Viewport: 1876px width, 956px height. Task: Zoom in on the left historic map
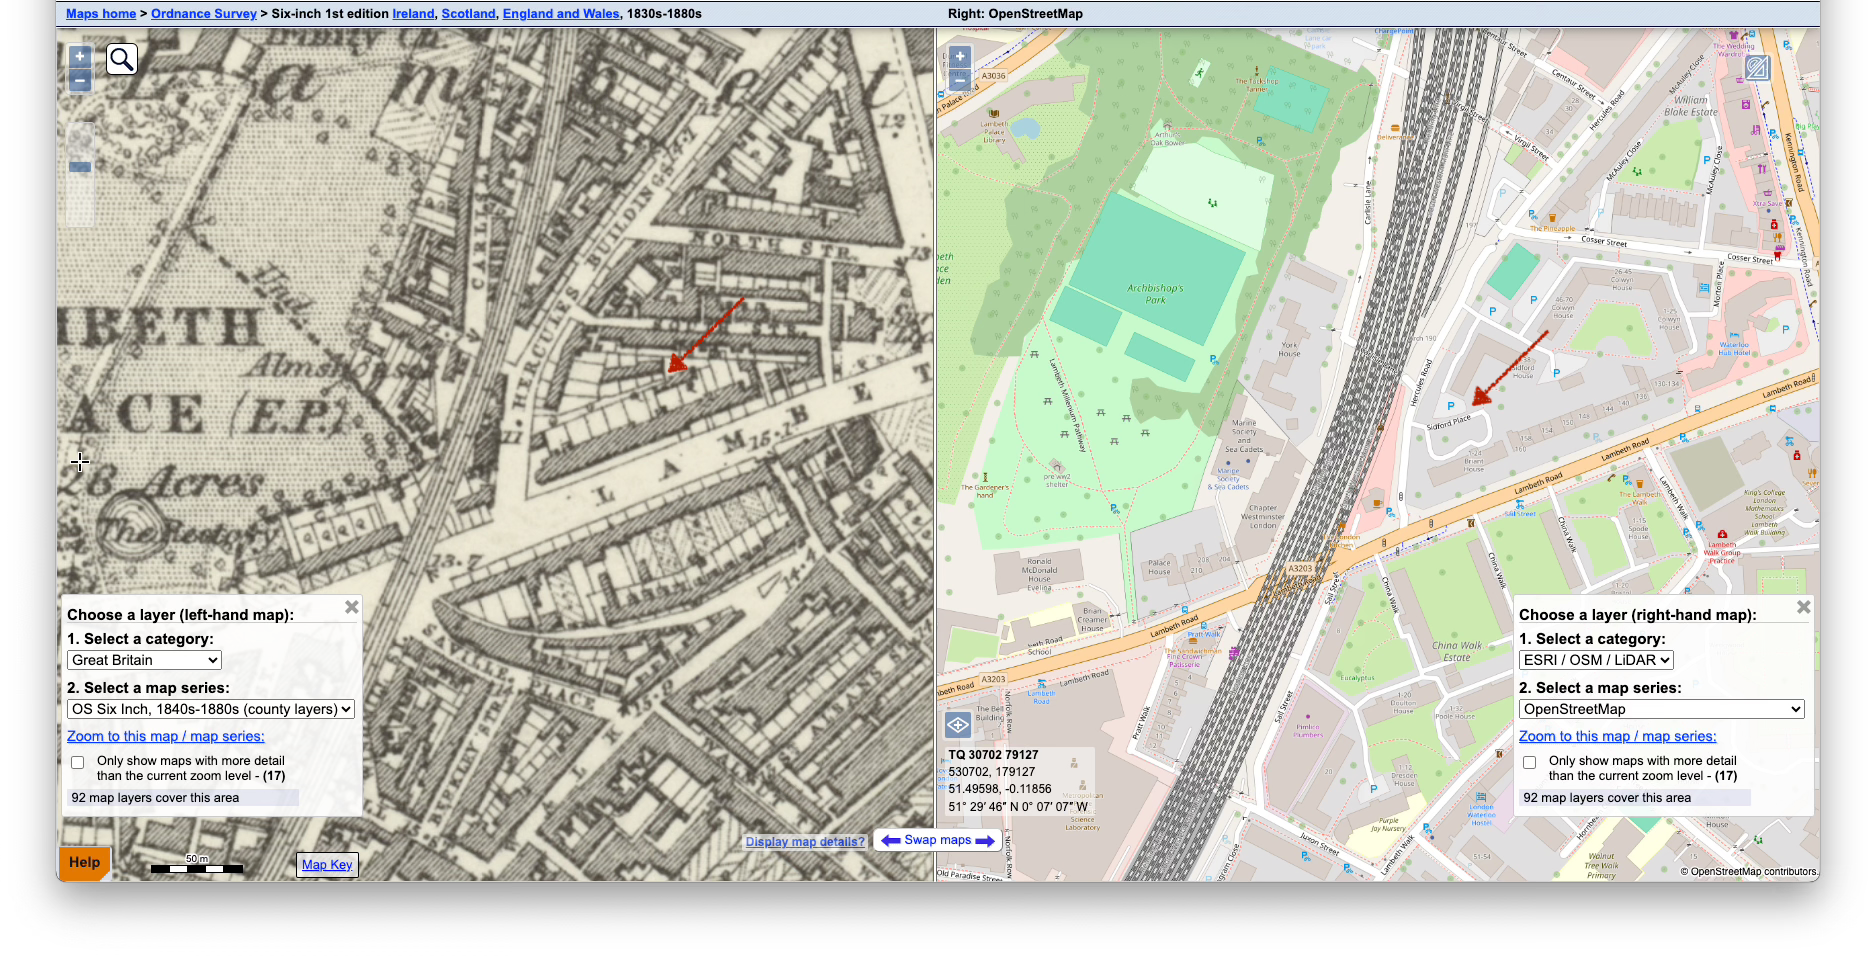[x=80, y=57]
